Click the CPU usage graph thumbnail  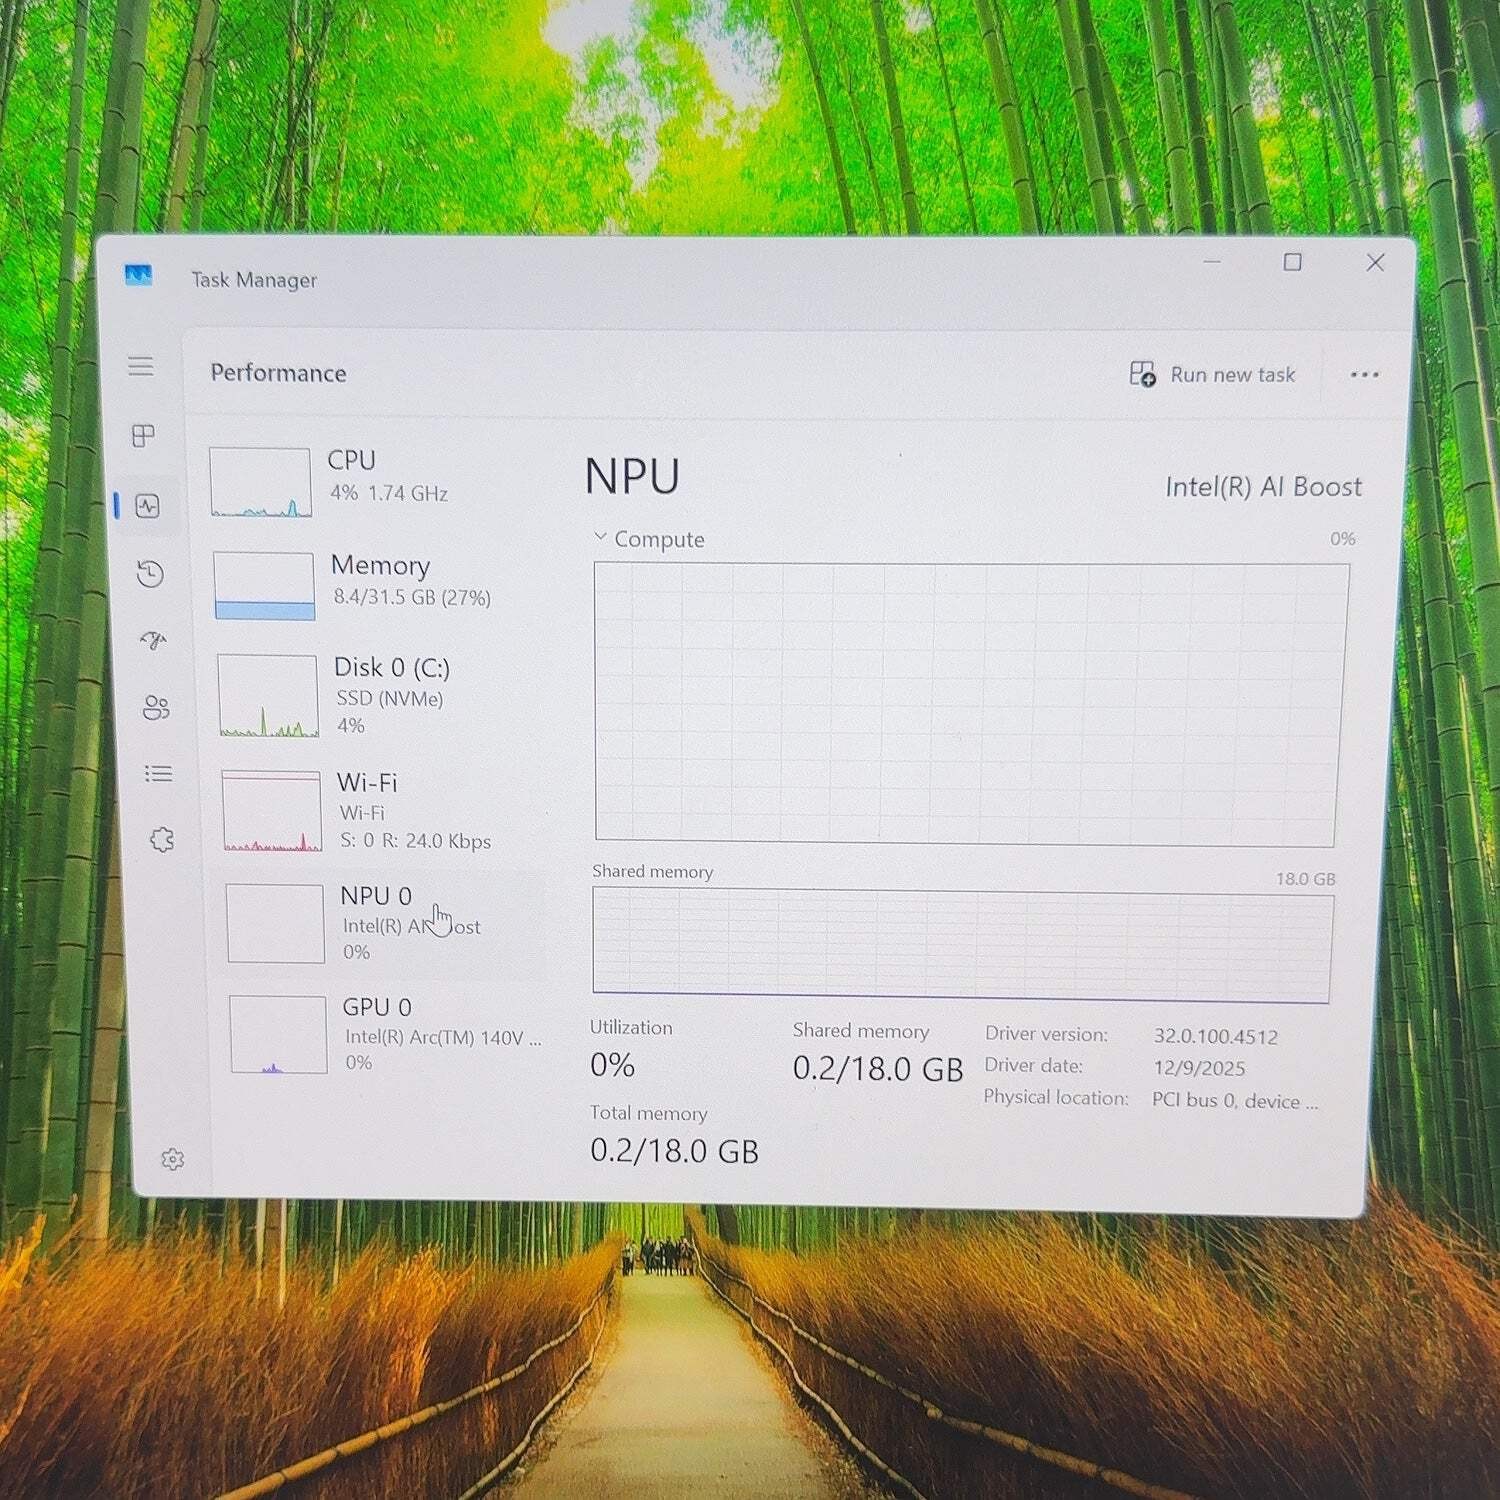pyautogui.click(x=261, y=482)
